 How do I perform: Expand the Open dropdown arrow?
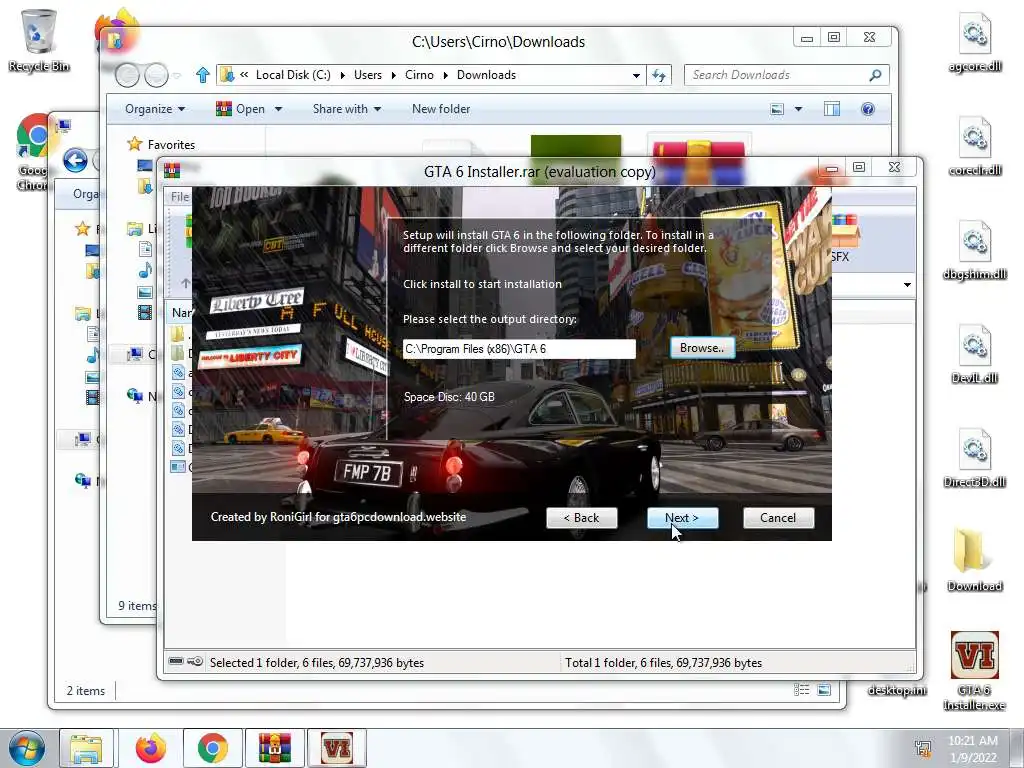click(278, 109)
